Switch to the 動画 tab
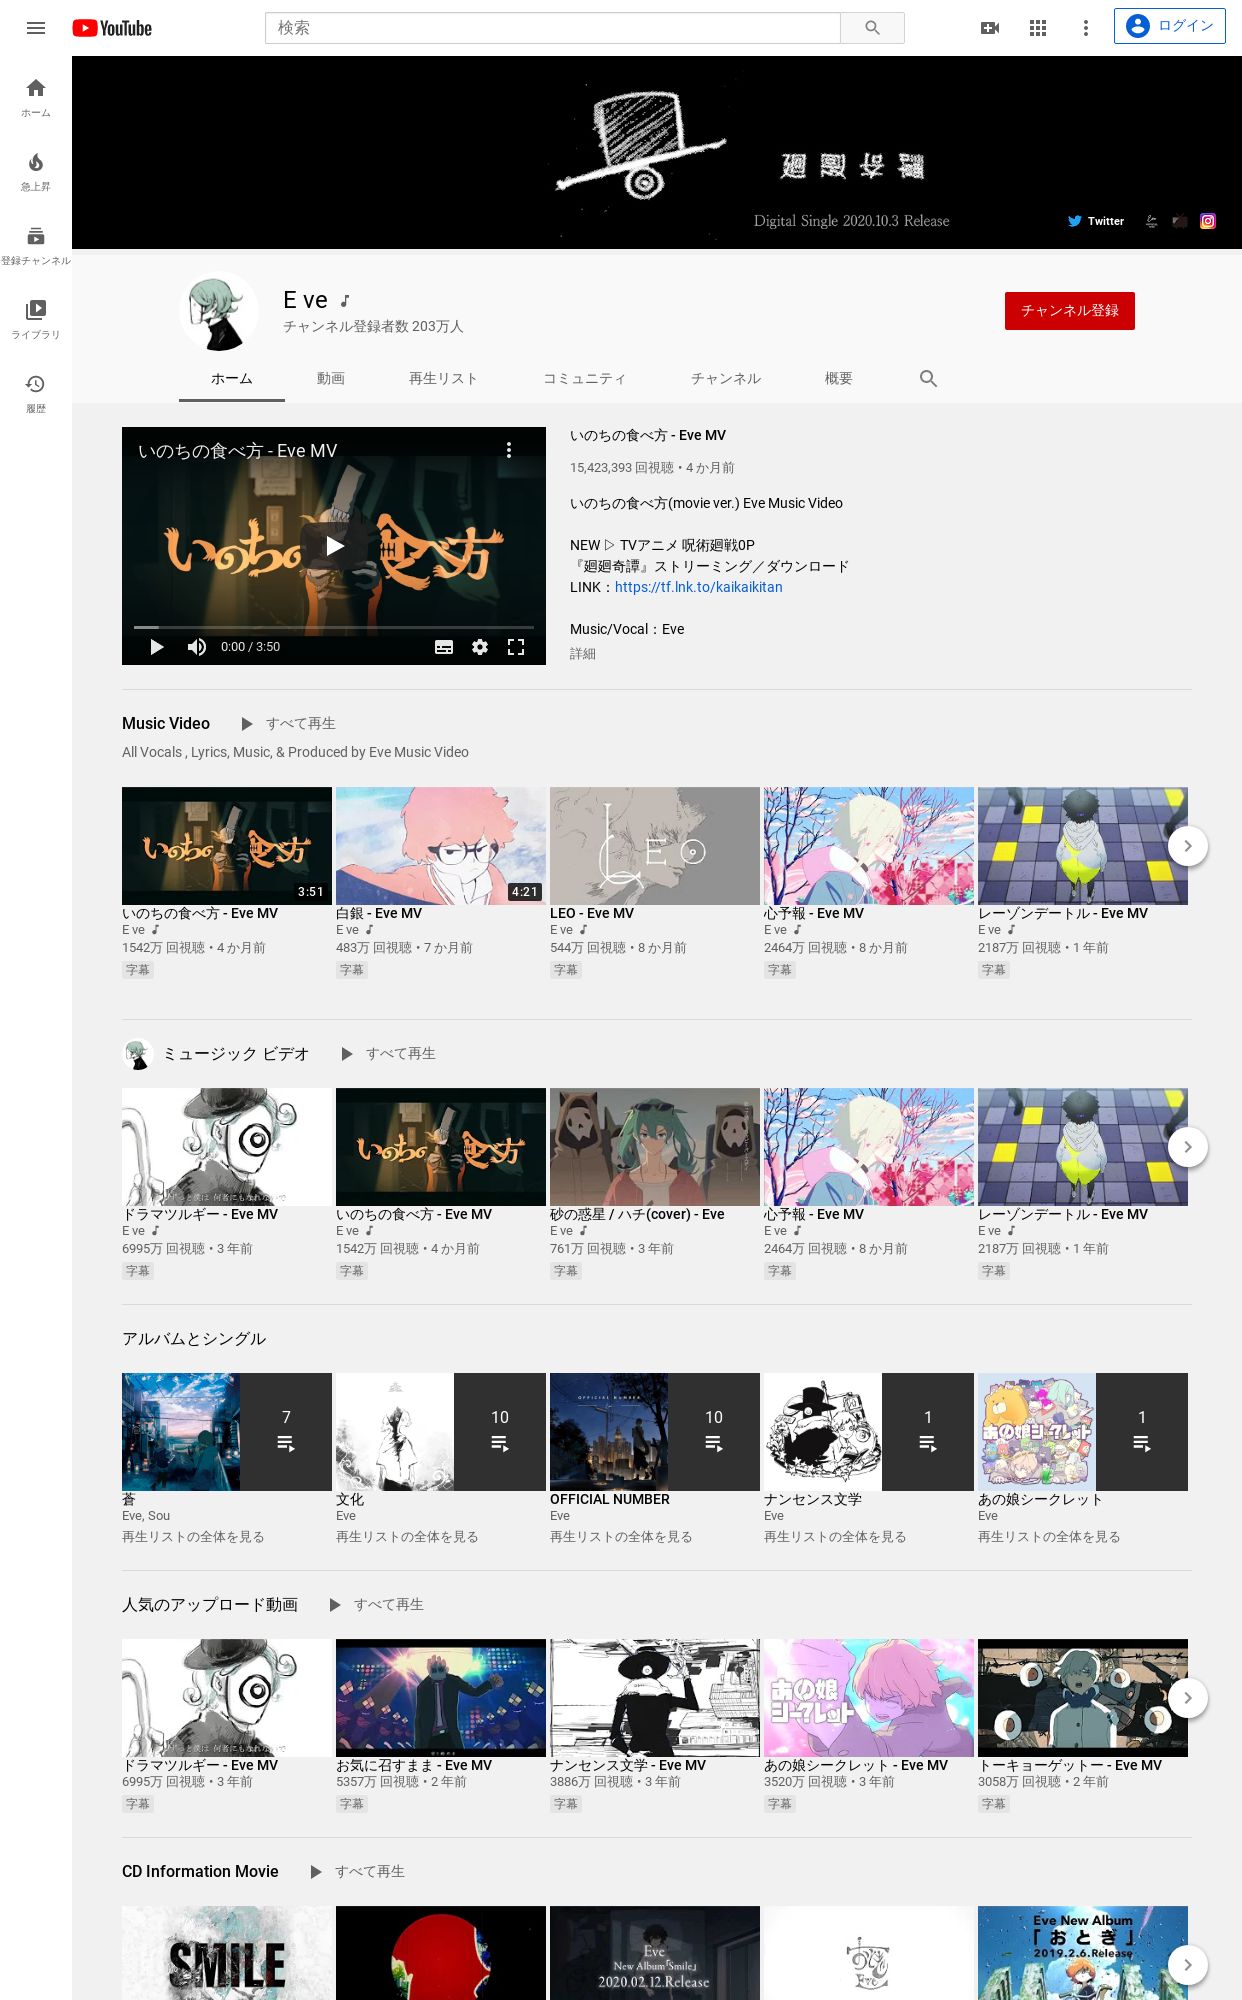 pos(331,379)
